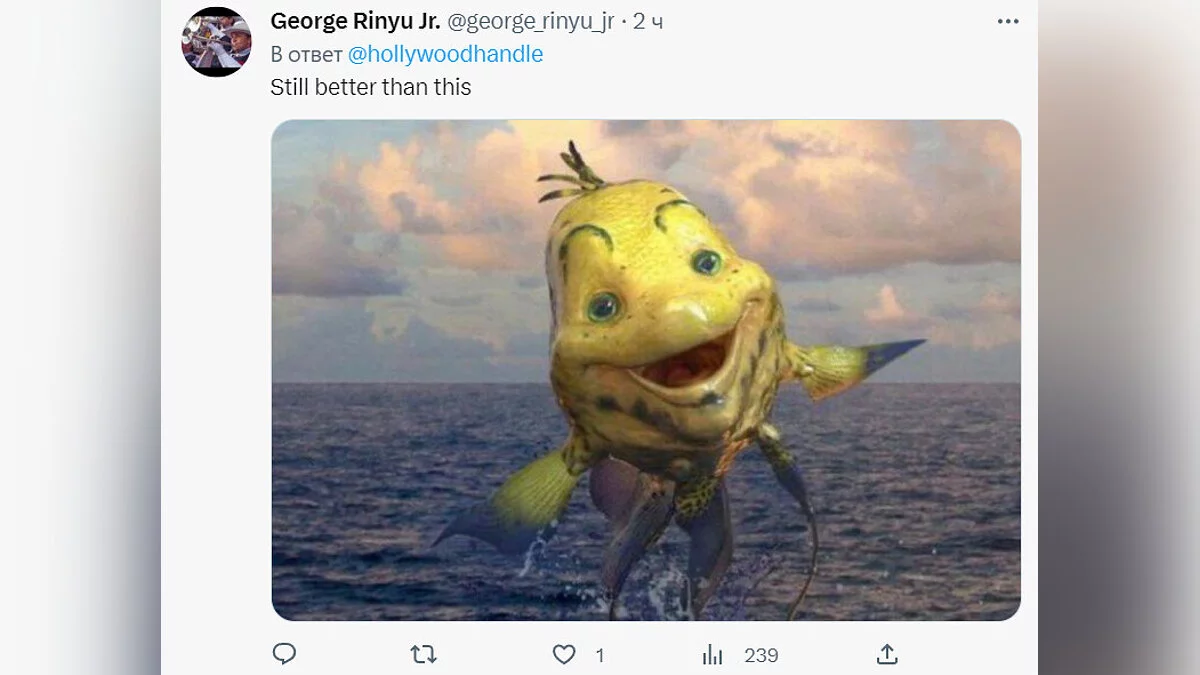The width and height of the screenshot is (1200, 675).
Task: Click the view count showing 239
Action: [761, 656]
